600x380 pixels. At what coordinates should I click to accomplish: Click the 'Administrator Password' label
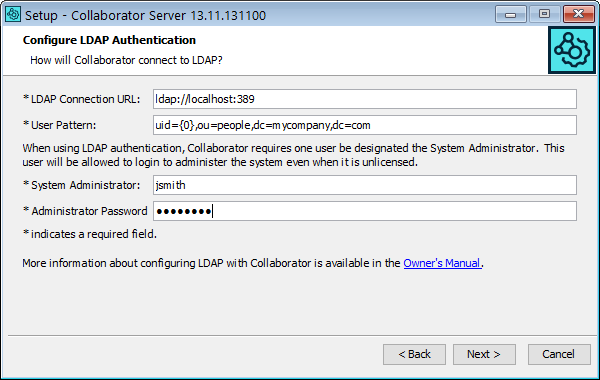point(85,211)
